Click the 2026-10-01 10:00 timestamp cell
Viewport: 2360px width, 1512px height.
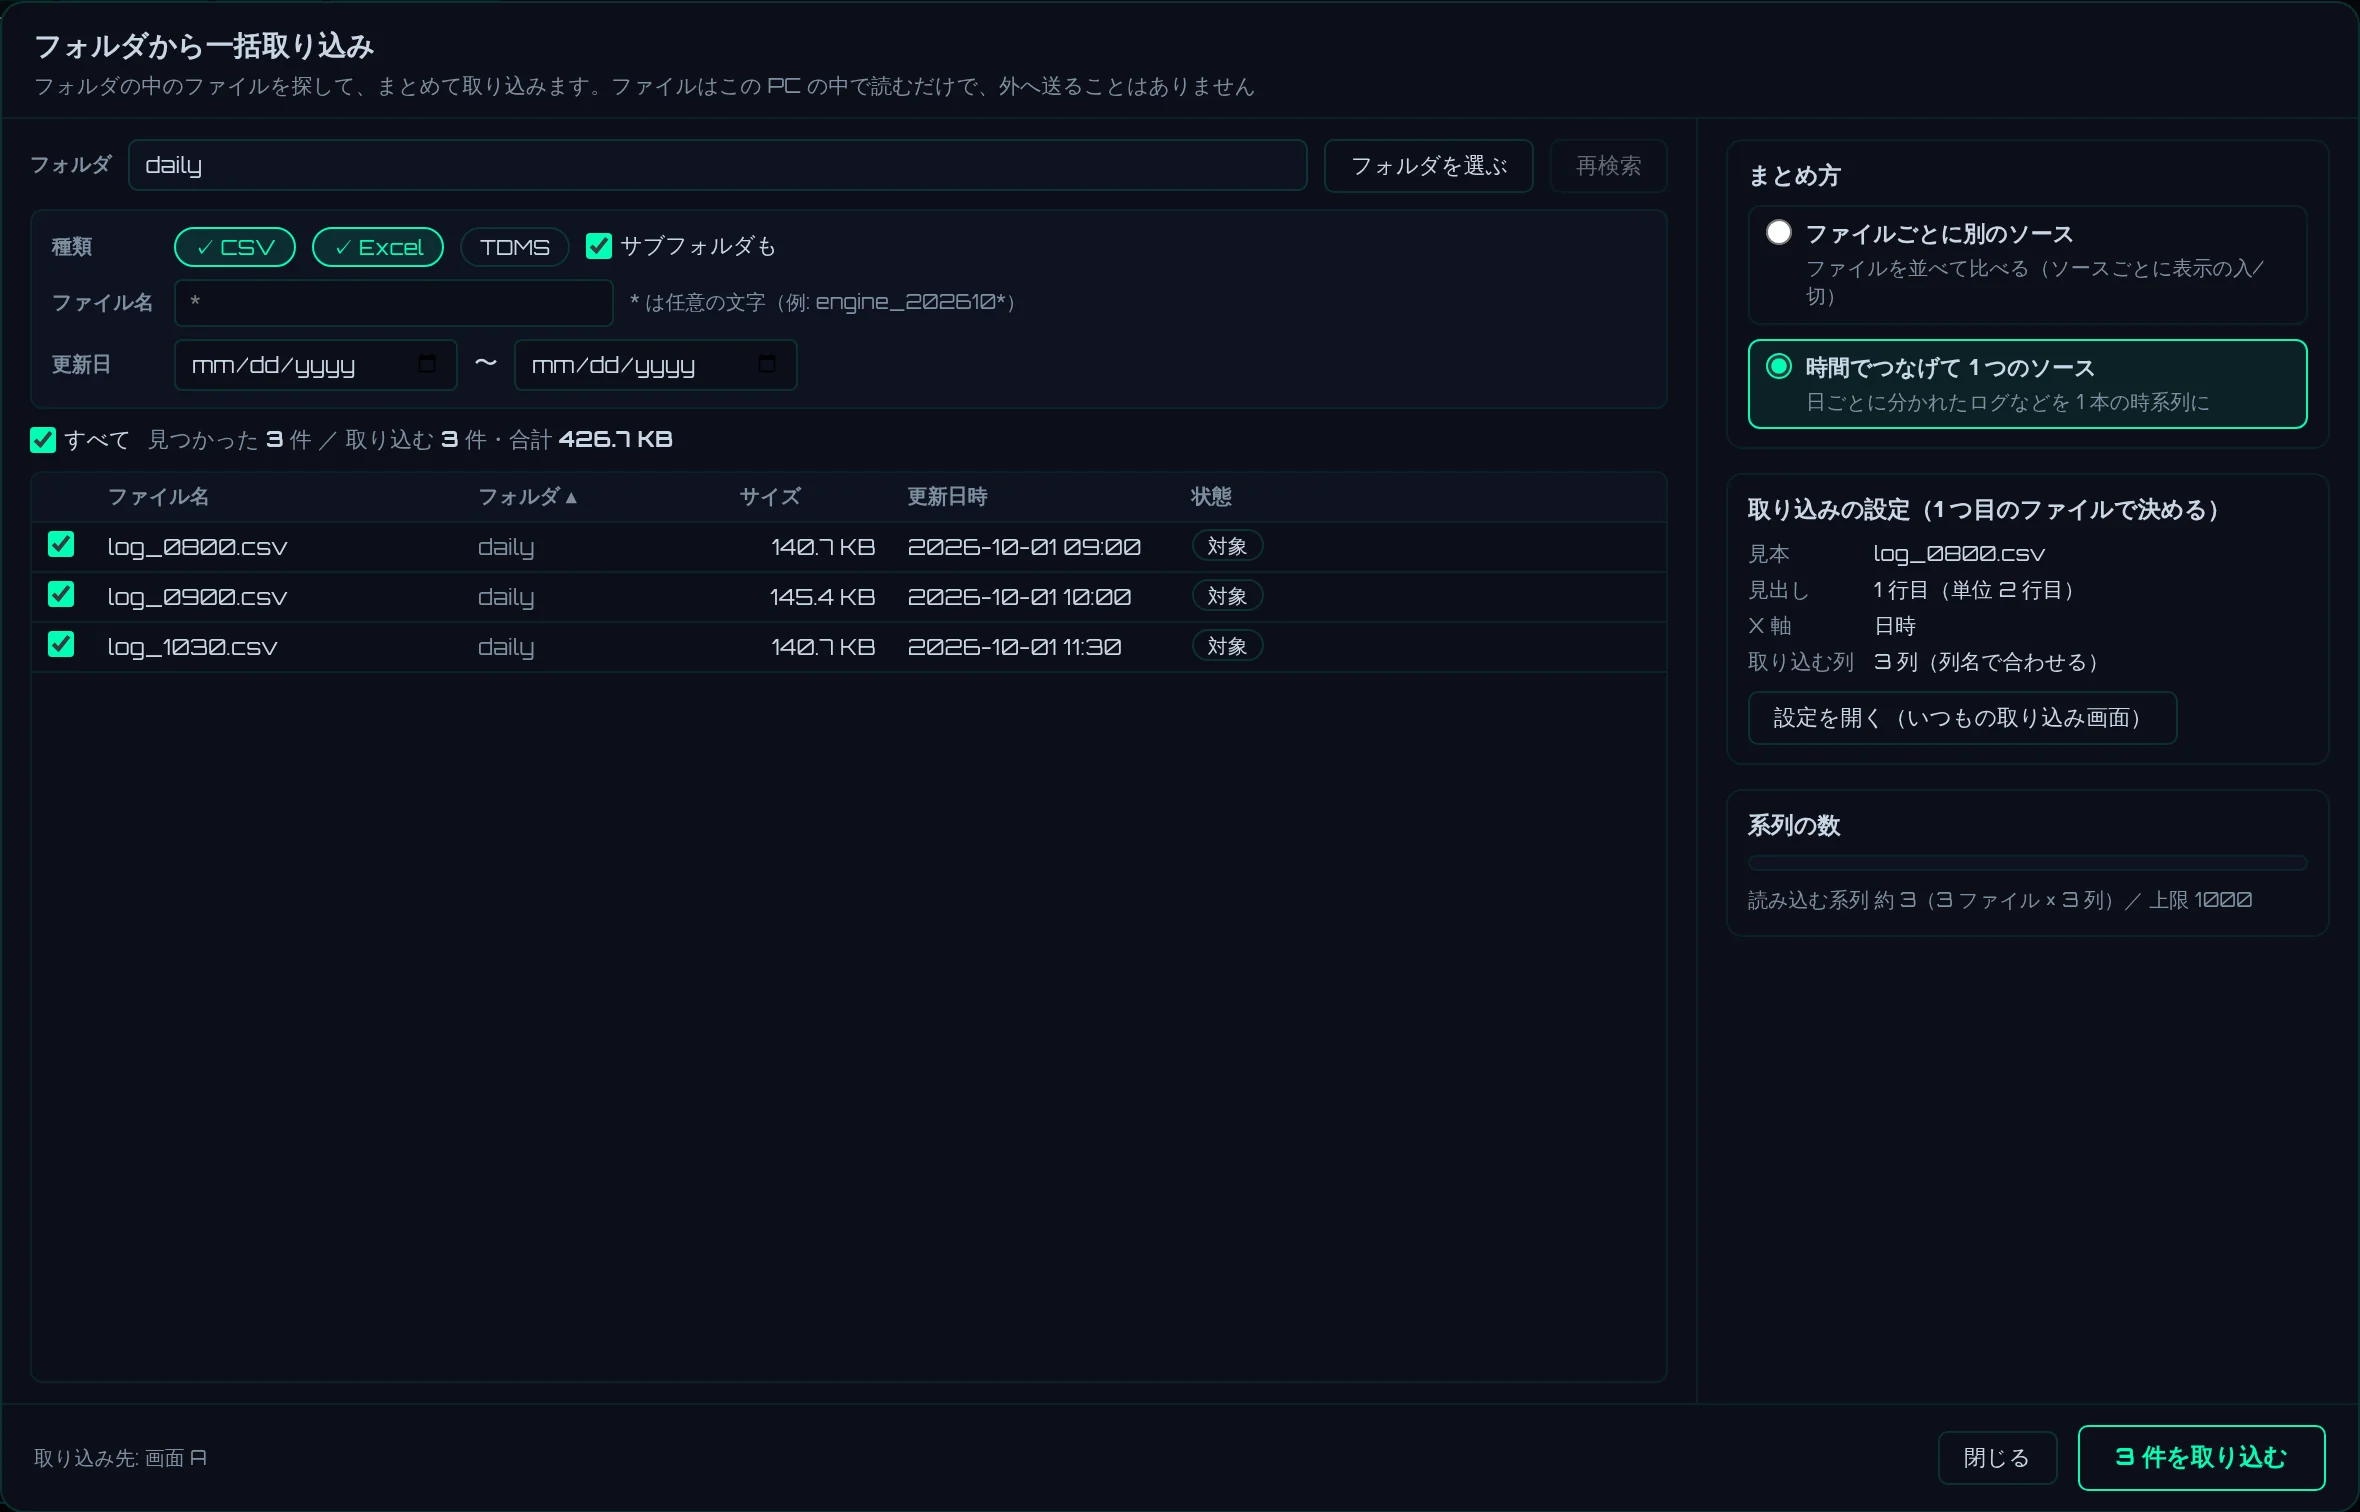pos(1019,597)
